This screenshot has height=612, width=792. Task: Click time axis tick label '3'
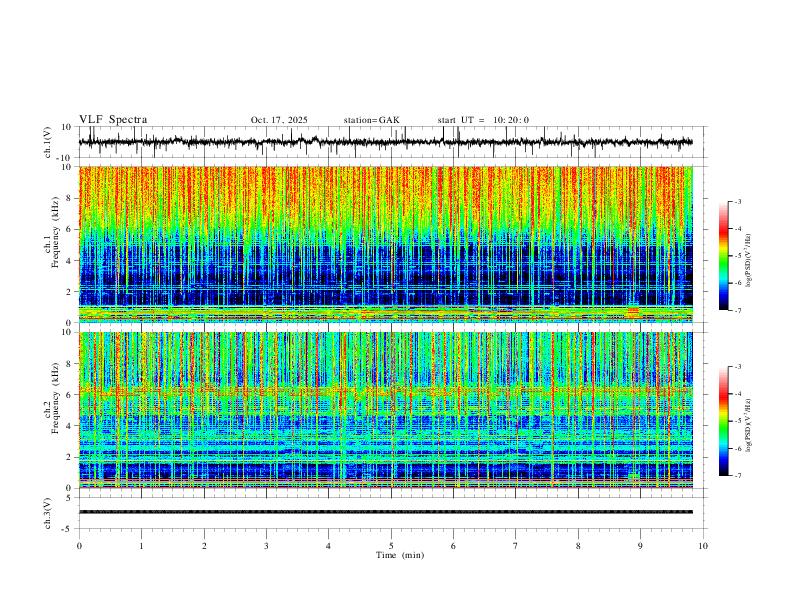click(266, 546)
